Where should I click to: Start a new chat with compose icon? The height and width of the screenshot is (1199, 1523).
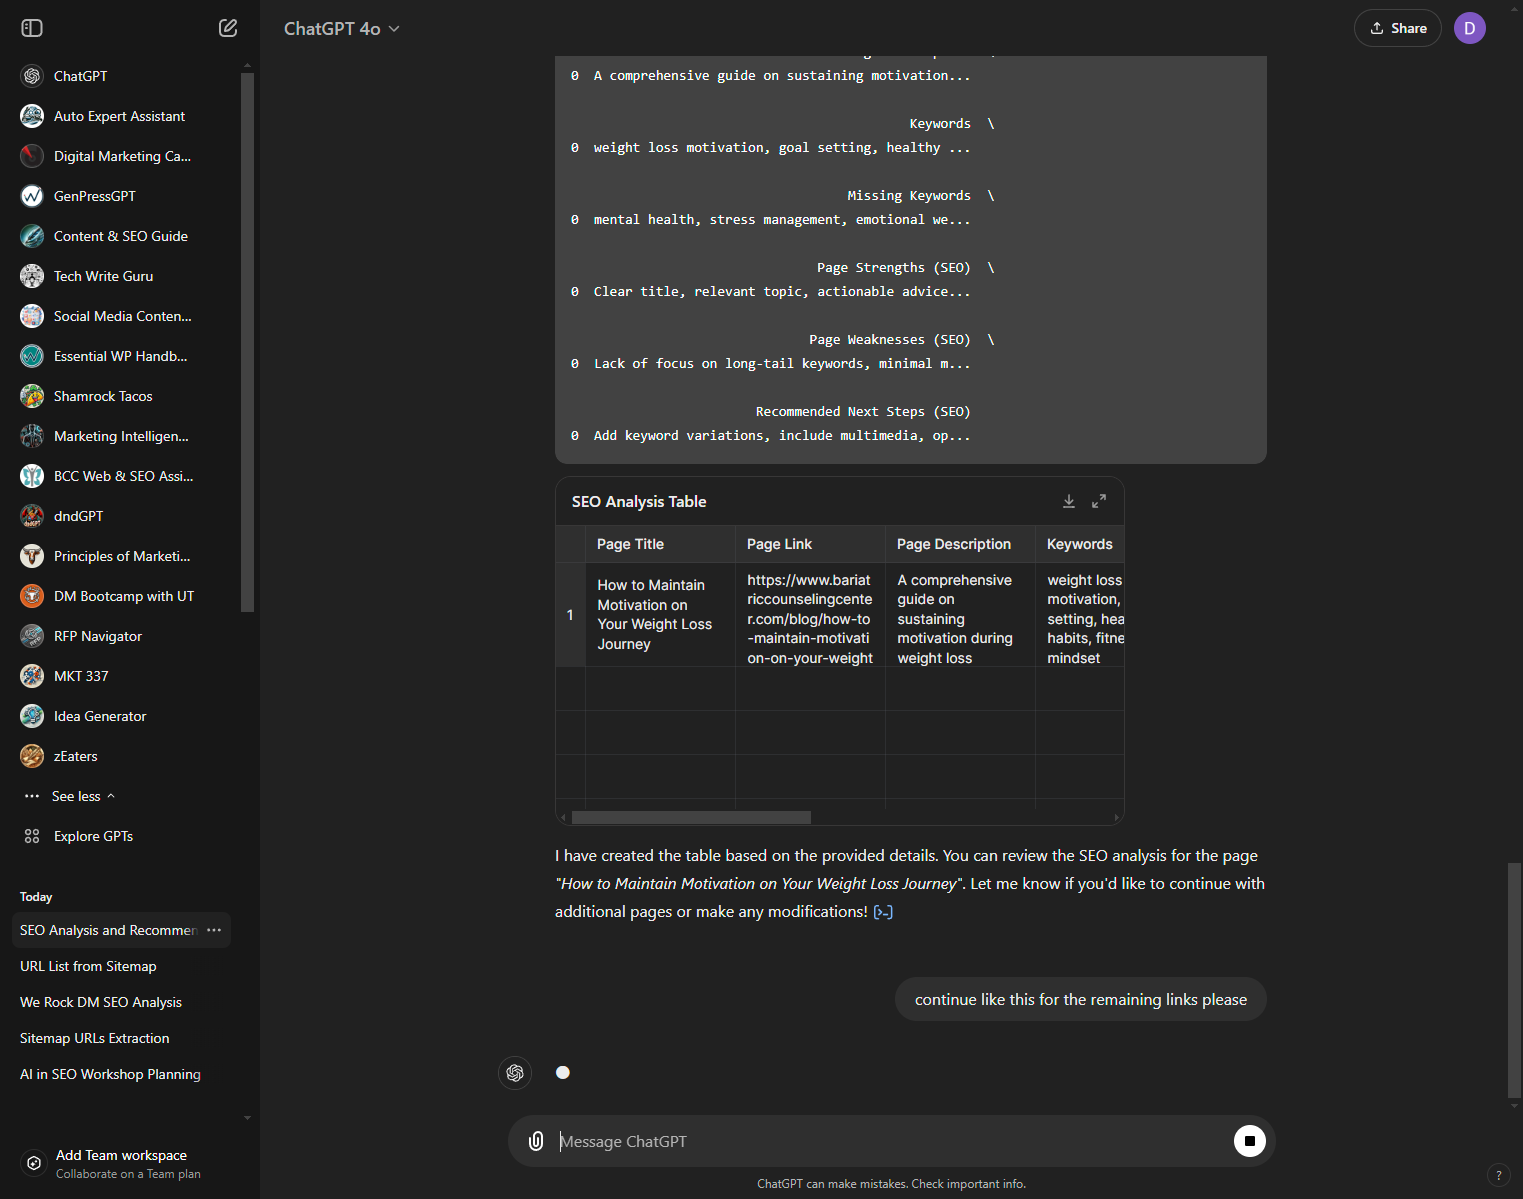(228, 28)
